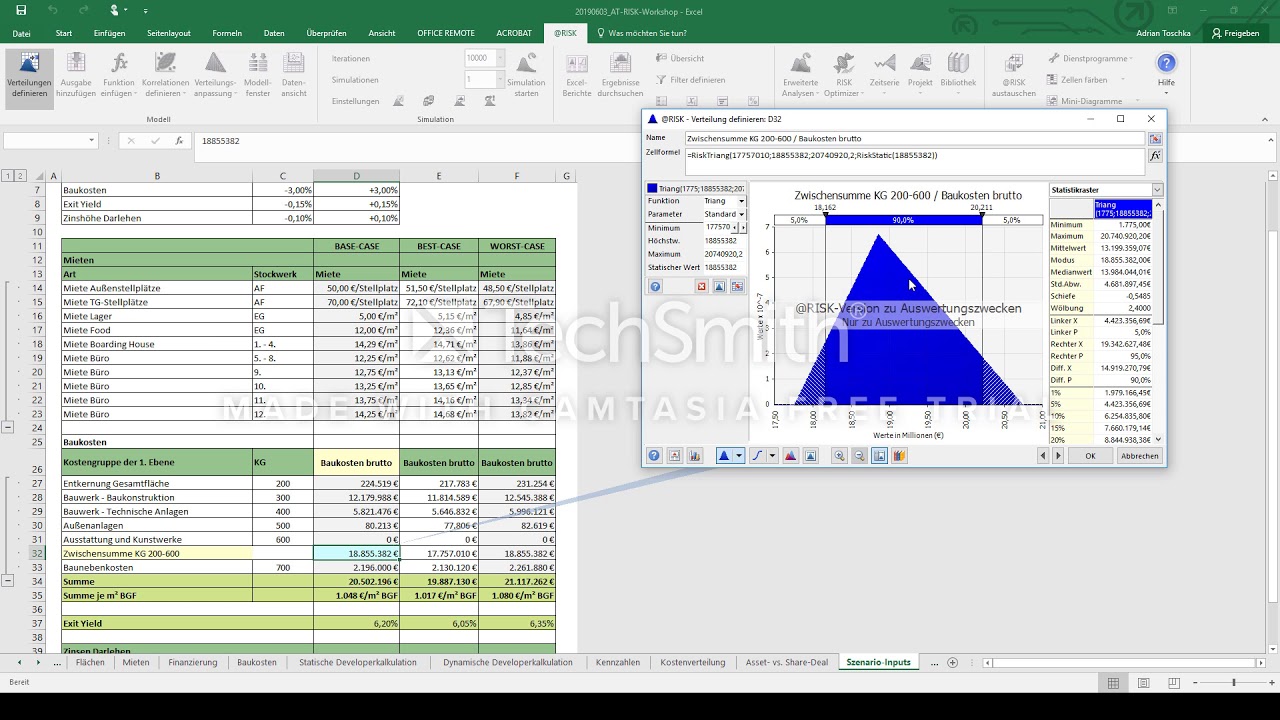
Task: Select cell D32 value 18.855.382 €
Action: pos(356,553)
